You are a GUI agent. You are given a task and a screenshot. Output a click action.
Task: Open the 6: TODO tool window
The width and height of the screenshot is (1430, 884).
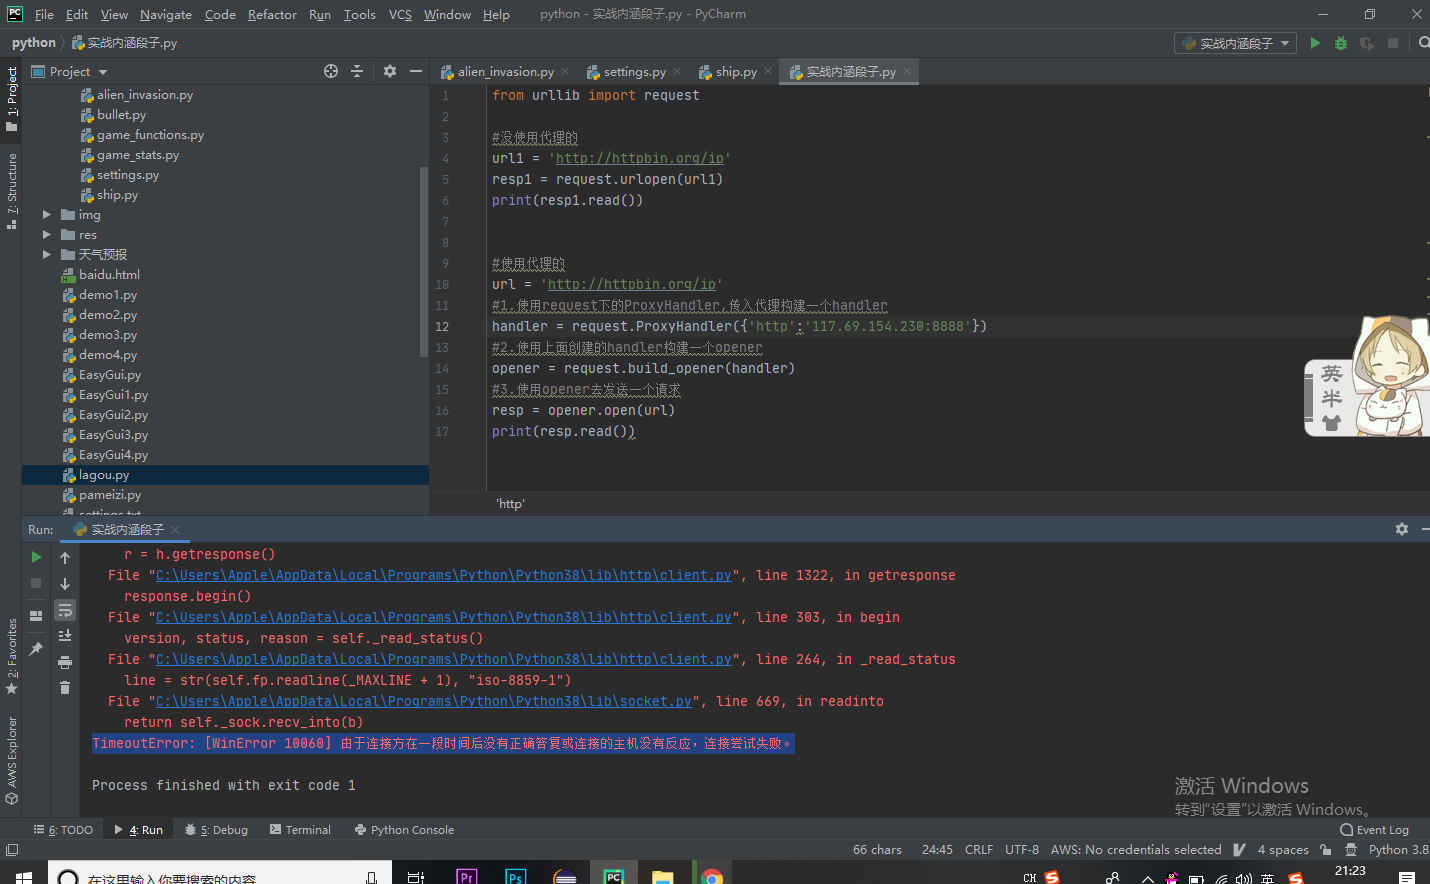point(63,830)
